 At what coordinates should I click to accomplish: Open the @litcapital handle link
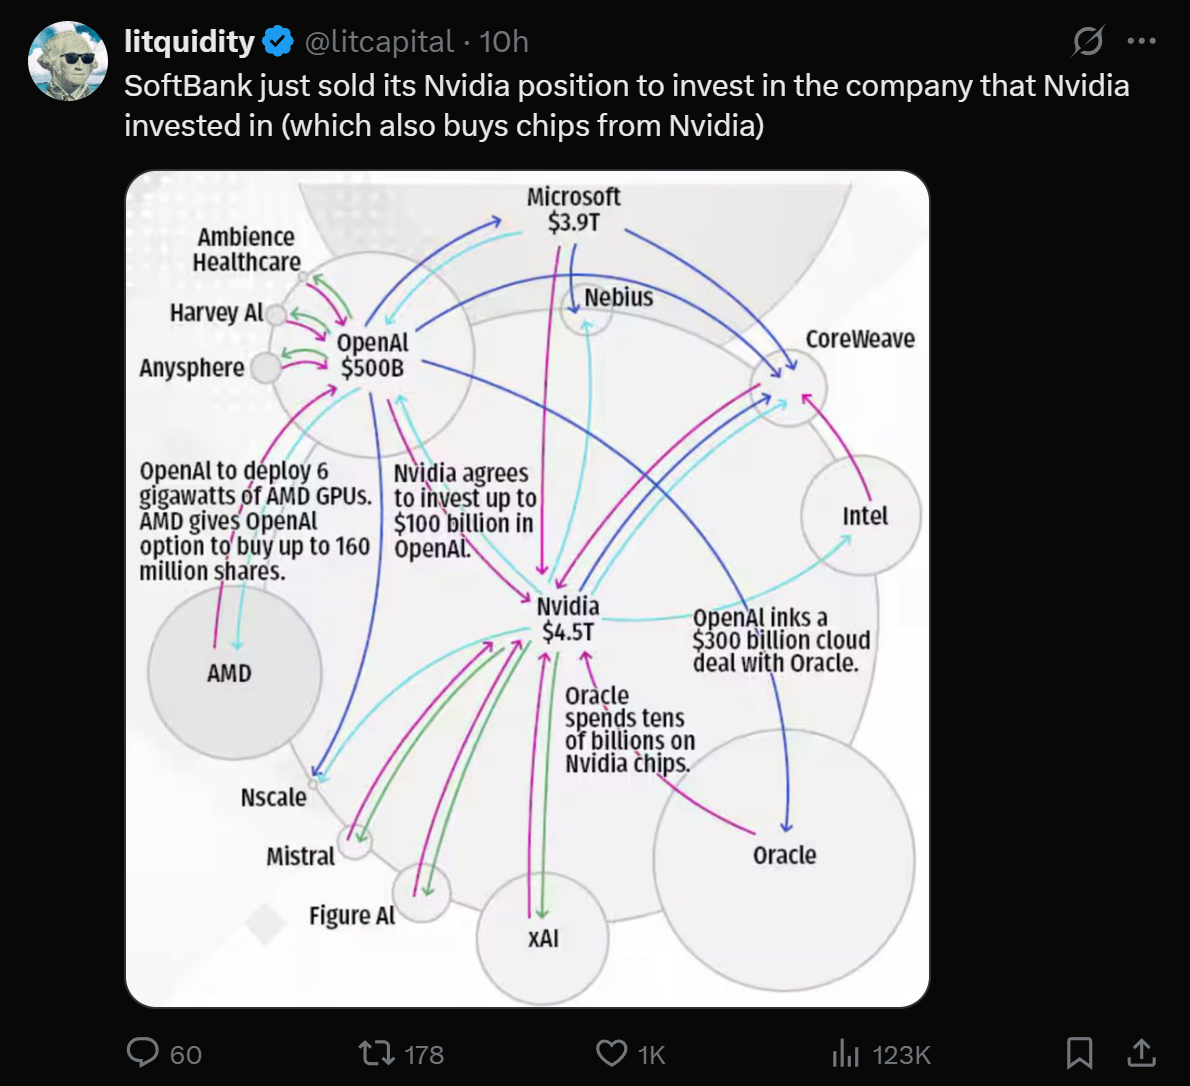pyautogui.click(x=378, y=42)
